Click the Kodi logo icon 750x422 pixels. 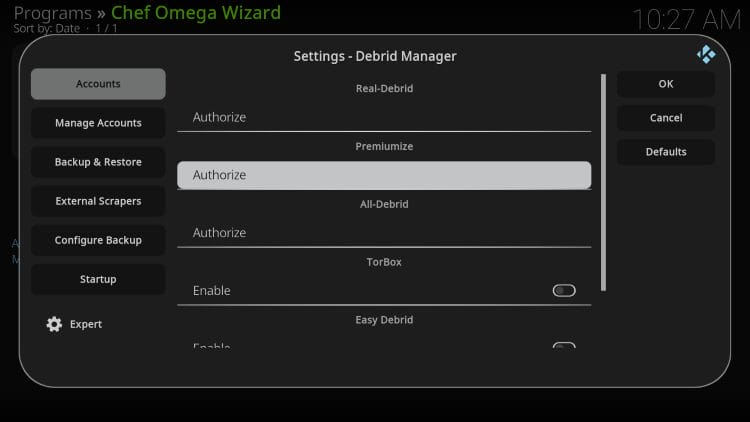click(706, 55)
